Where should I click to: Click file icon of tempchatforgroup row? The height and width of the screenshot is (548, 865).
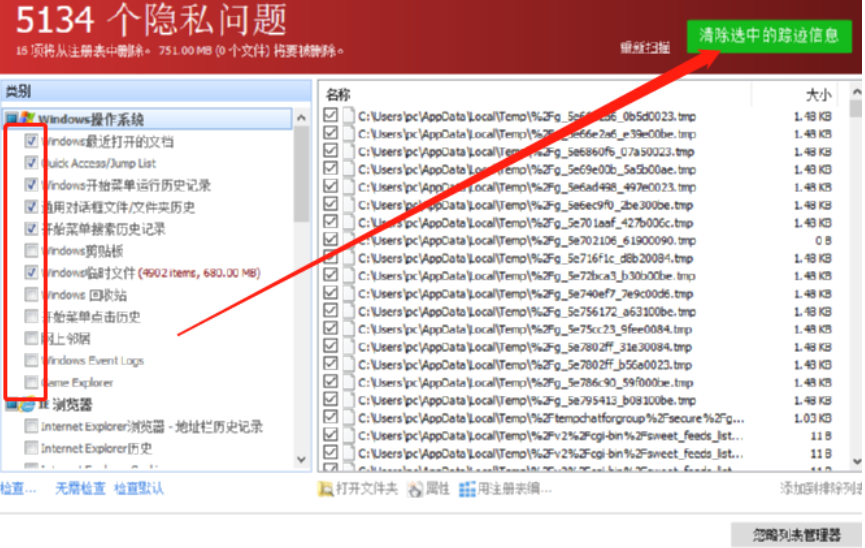pos(349,418)
